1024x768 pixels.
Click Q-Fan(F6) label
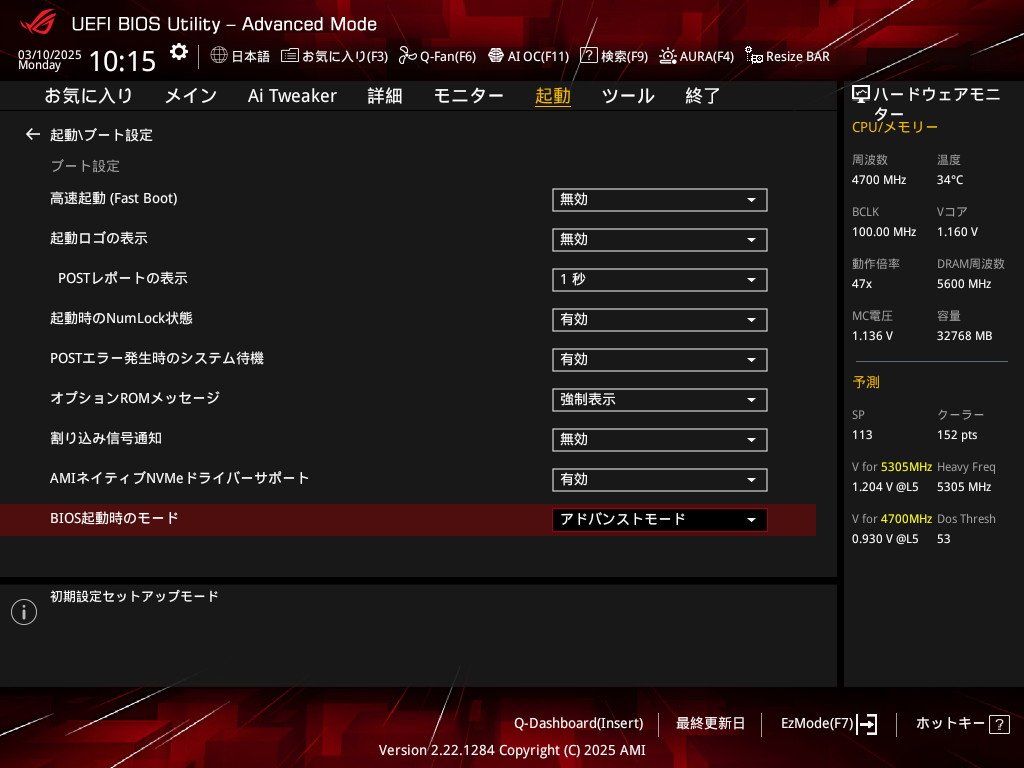click(x=448, y=56)
